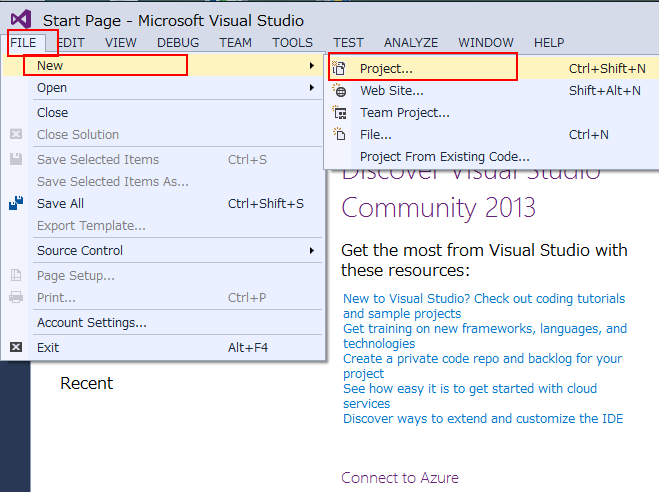Open the get started with cloud services link
Image resolution: width=659 pixels, height=492 pixels.
click(470, 396)
